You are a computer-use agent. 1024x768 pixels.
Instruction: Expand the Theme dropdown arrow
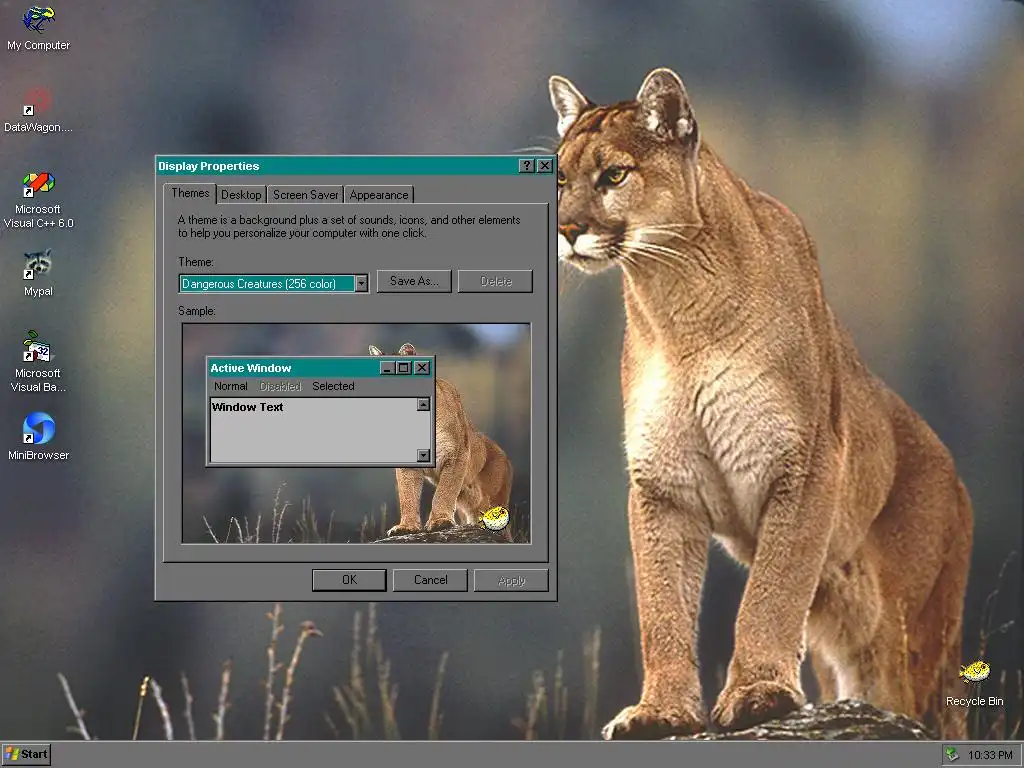click(x=362, y=283)
